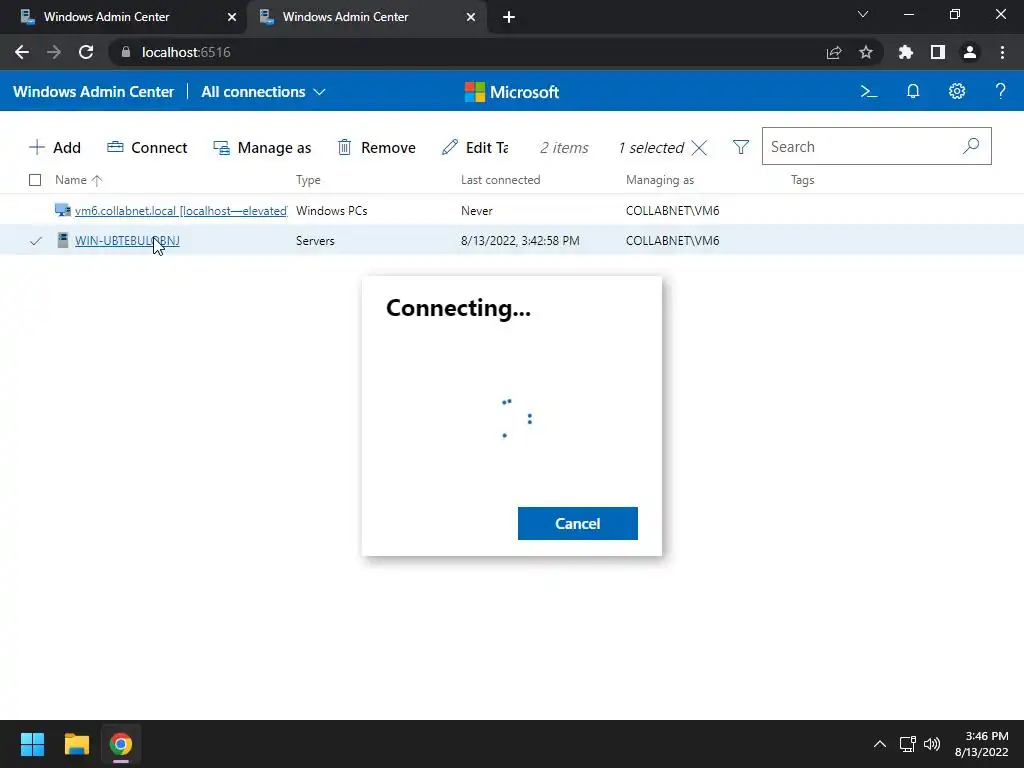Viewport: 1024px width, 768px height.
Task: Expand the All connections dropdown
Action: click(263, 92)
